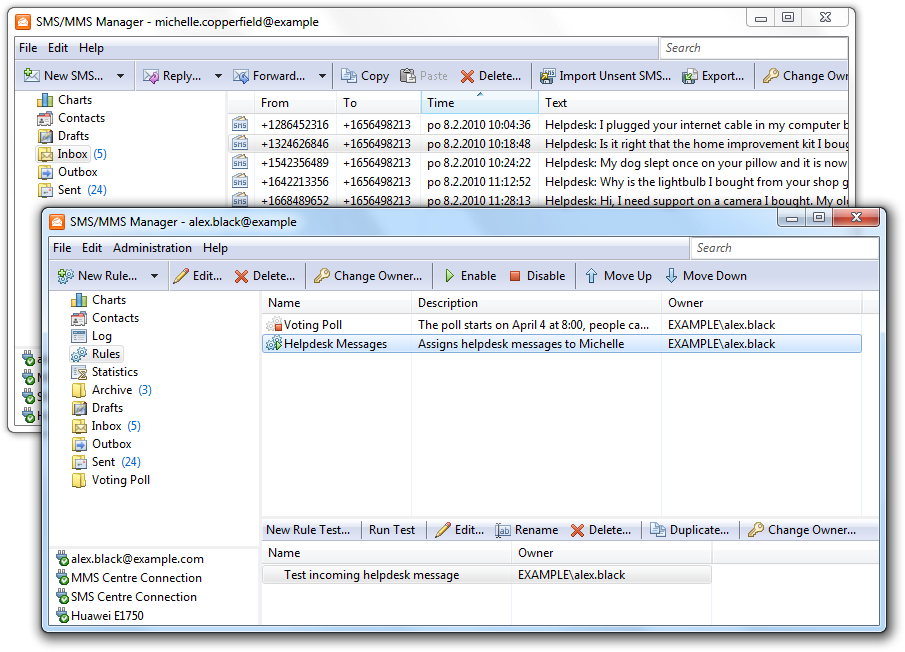905x652 pixels.
Task: Click Export in michelle window toolbar
Action: pyautogui.click(x=713, y=76)
